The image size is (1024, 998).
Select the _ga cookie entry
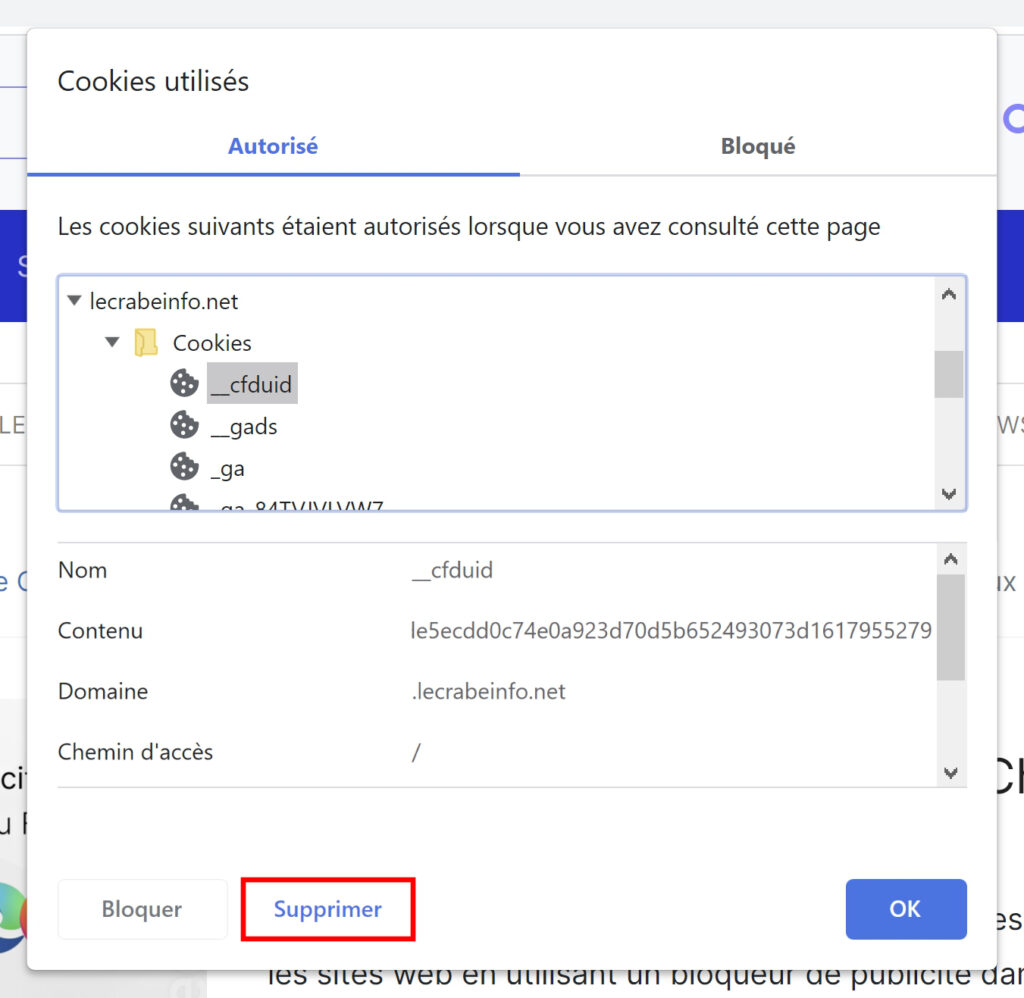point(227,469)
